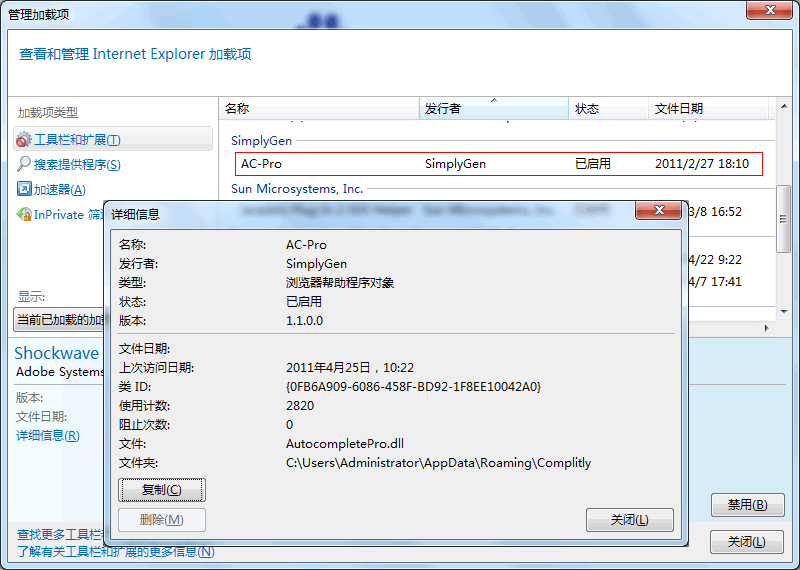Open 搜索提供程序(S) add-on type
The image size is (800, 570).
tap(77, 164)
